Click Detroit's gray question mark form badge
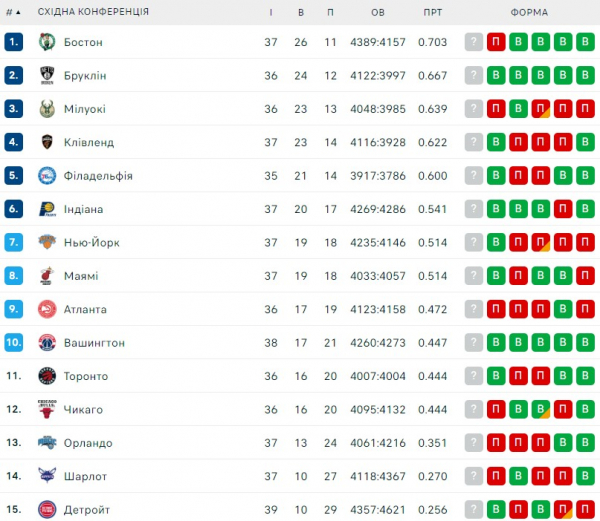The image size is (600, 521). pyautogui.click(x=474, y=510)
